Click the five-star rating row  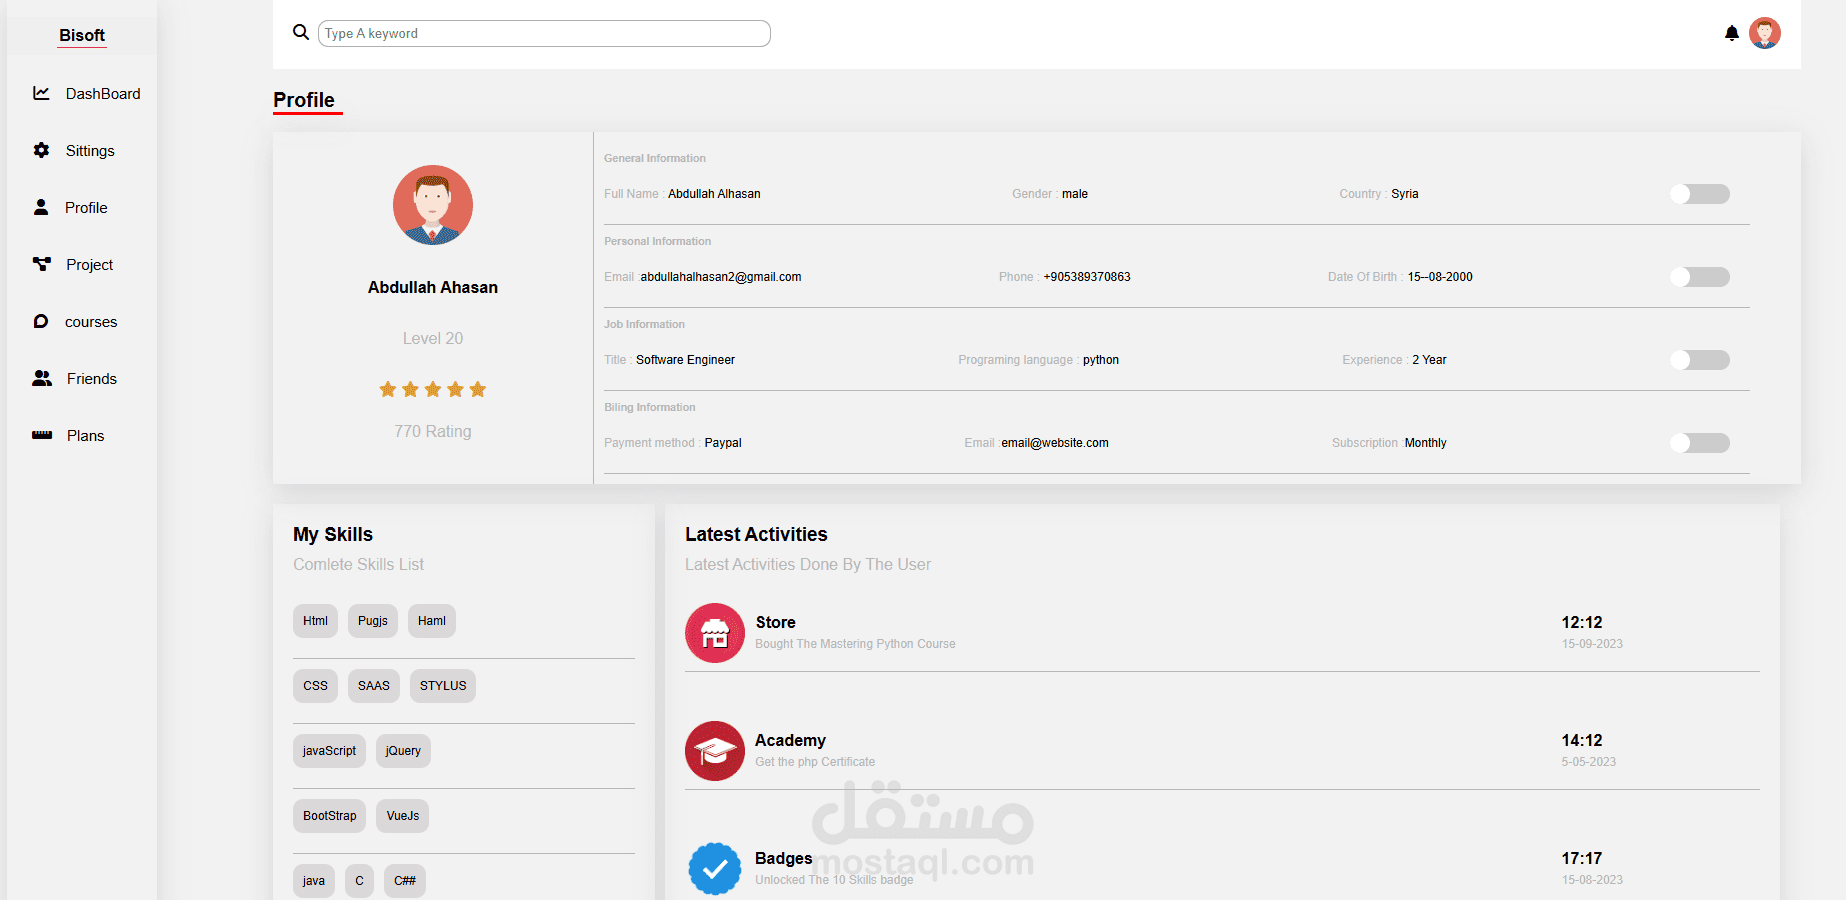click(433, 389)
